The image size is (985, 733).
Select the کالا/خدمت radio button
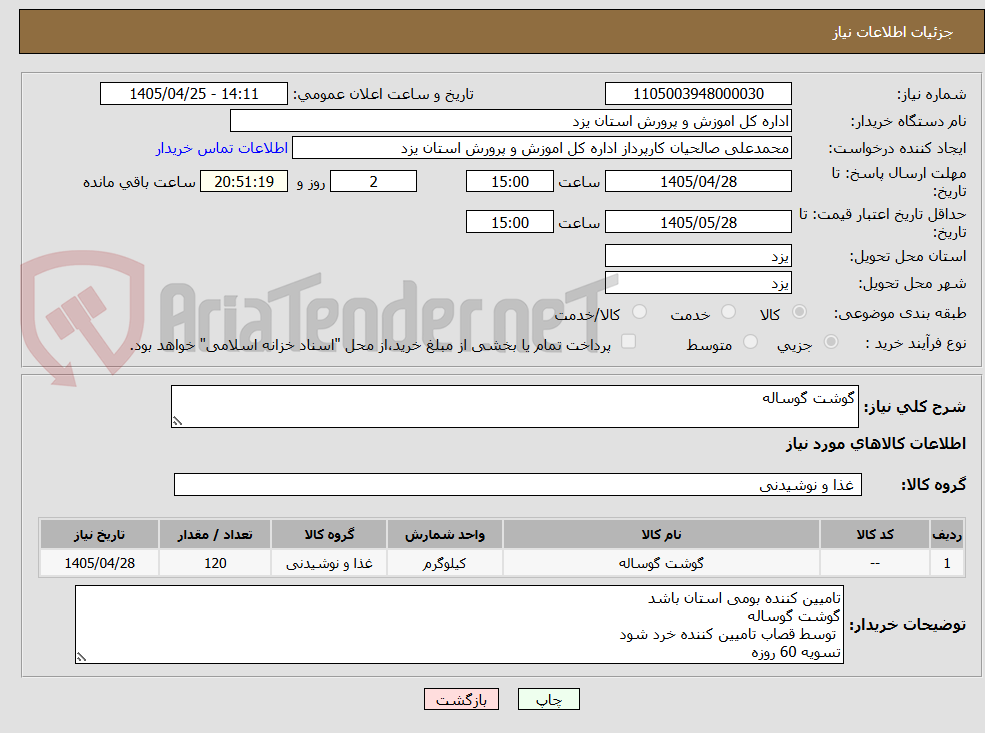639,312
